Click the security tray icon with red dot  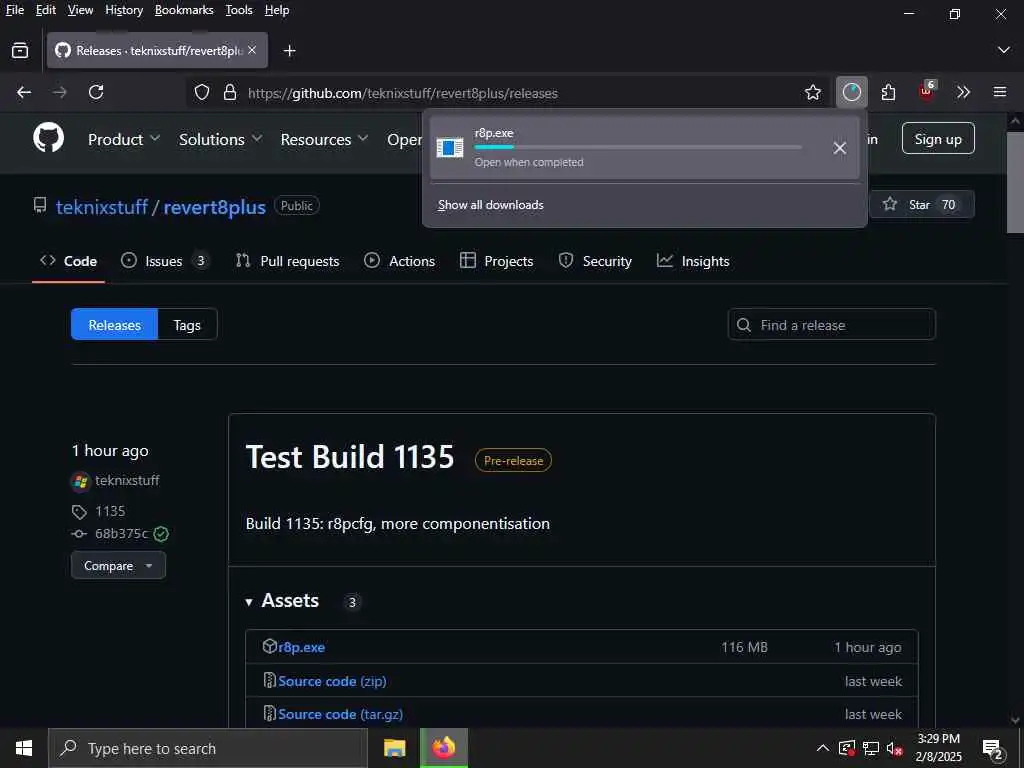click(847, 748)
